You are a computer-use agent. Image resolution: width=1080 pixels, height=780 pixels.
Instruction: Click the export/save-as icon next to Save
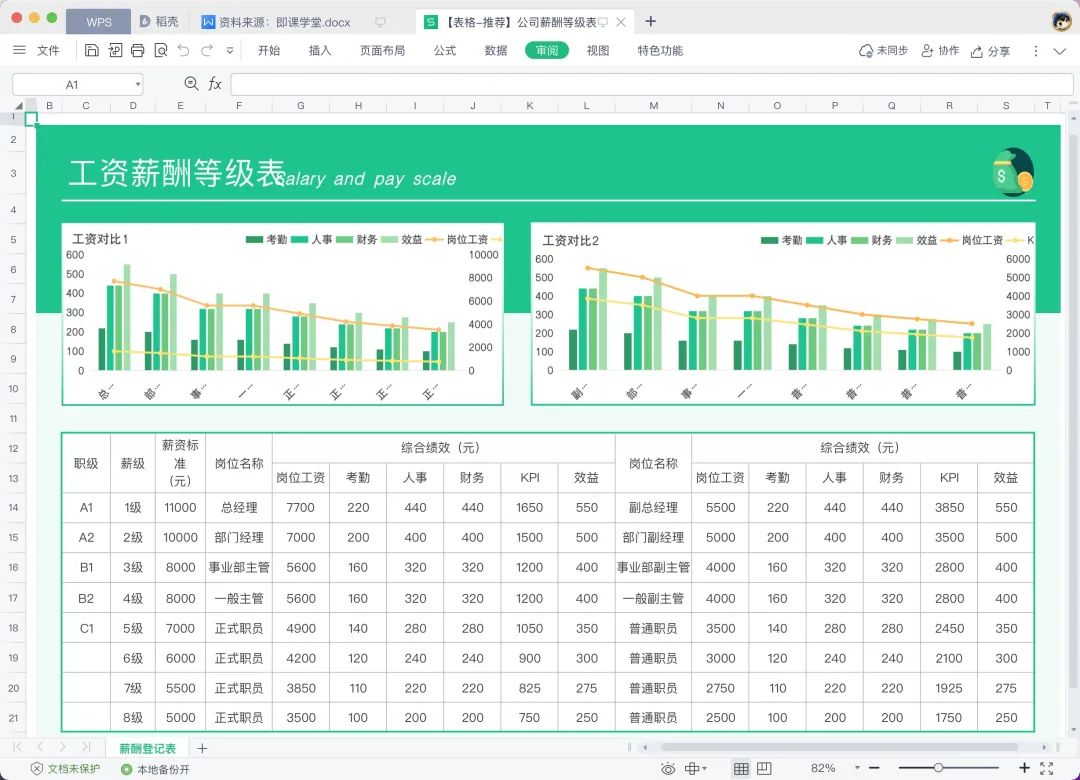click(x=115, y=50)
